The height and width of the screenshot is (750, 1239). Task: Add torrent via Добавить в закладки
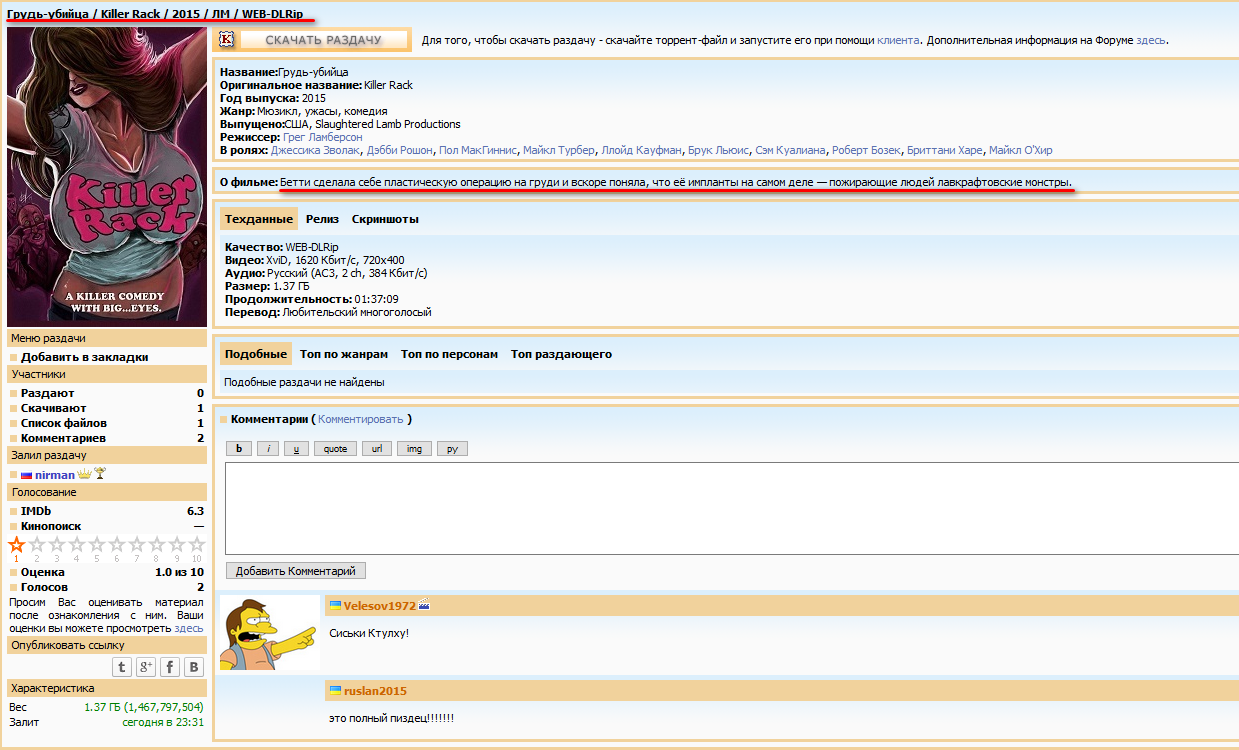pos(85,357)
